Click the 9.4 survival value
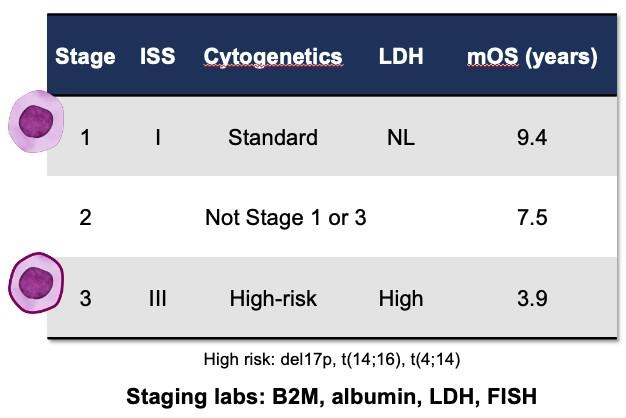This screenshot has height=418, width=626. 531,137
